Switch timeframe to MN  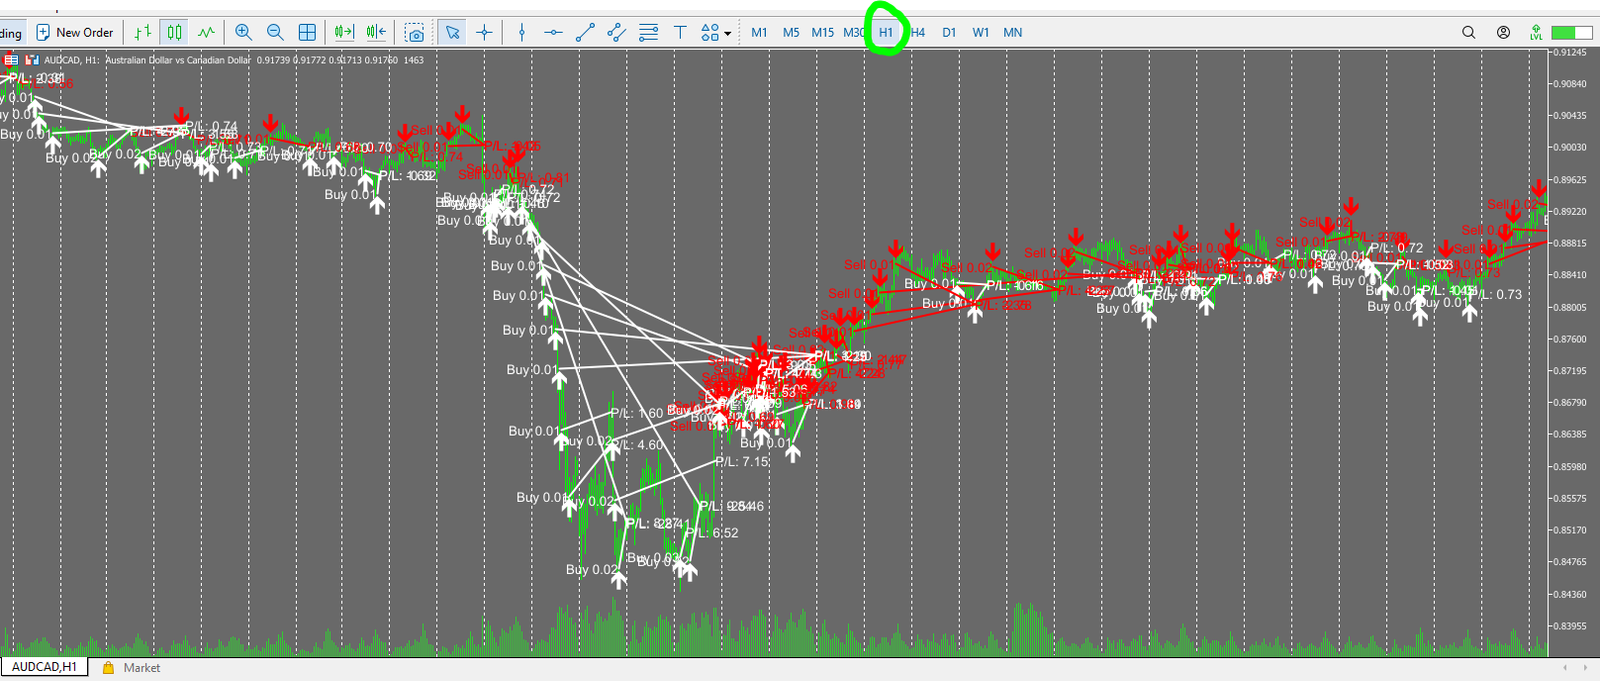coord(1013,32)
